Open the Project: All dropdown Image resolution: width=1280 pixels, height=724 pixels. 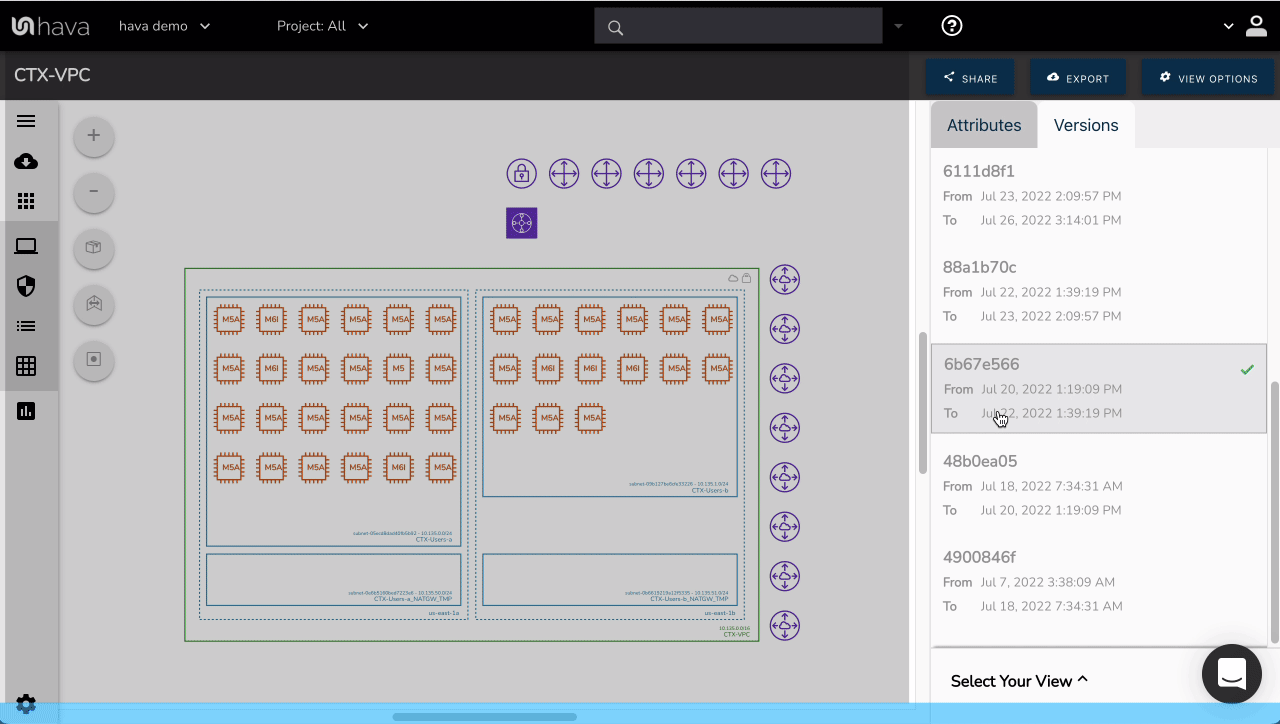[x=322, y=26]
